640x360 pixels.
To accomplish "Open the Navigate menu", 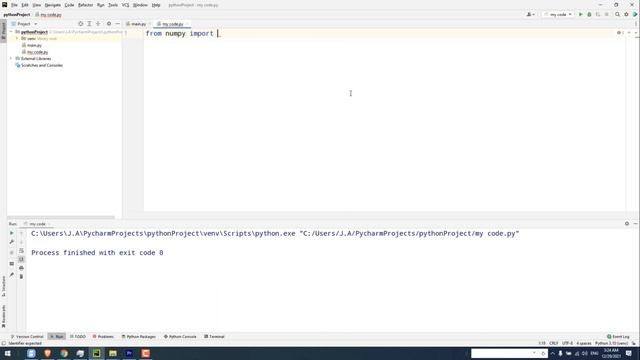I will click(x=53, y=5).
